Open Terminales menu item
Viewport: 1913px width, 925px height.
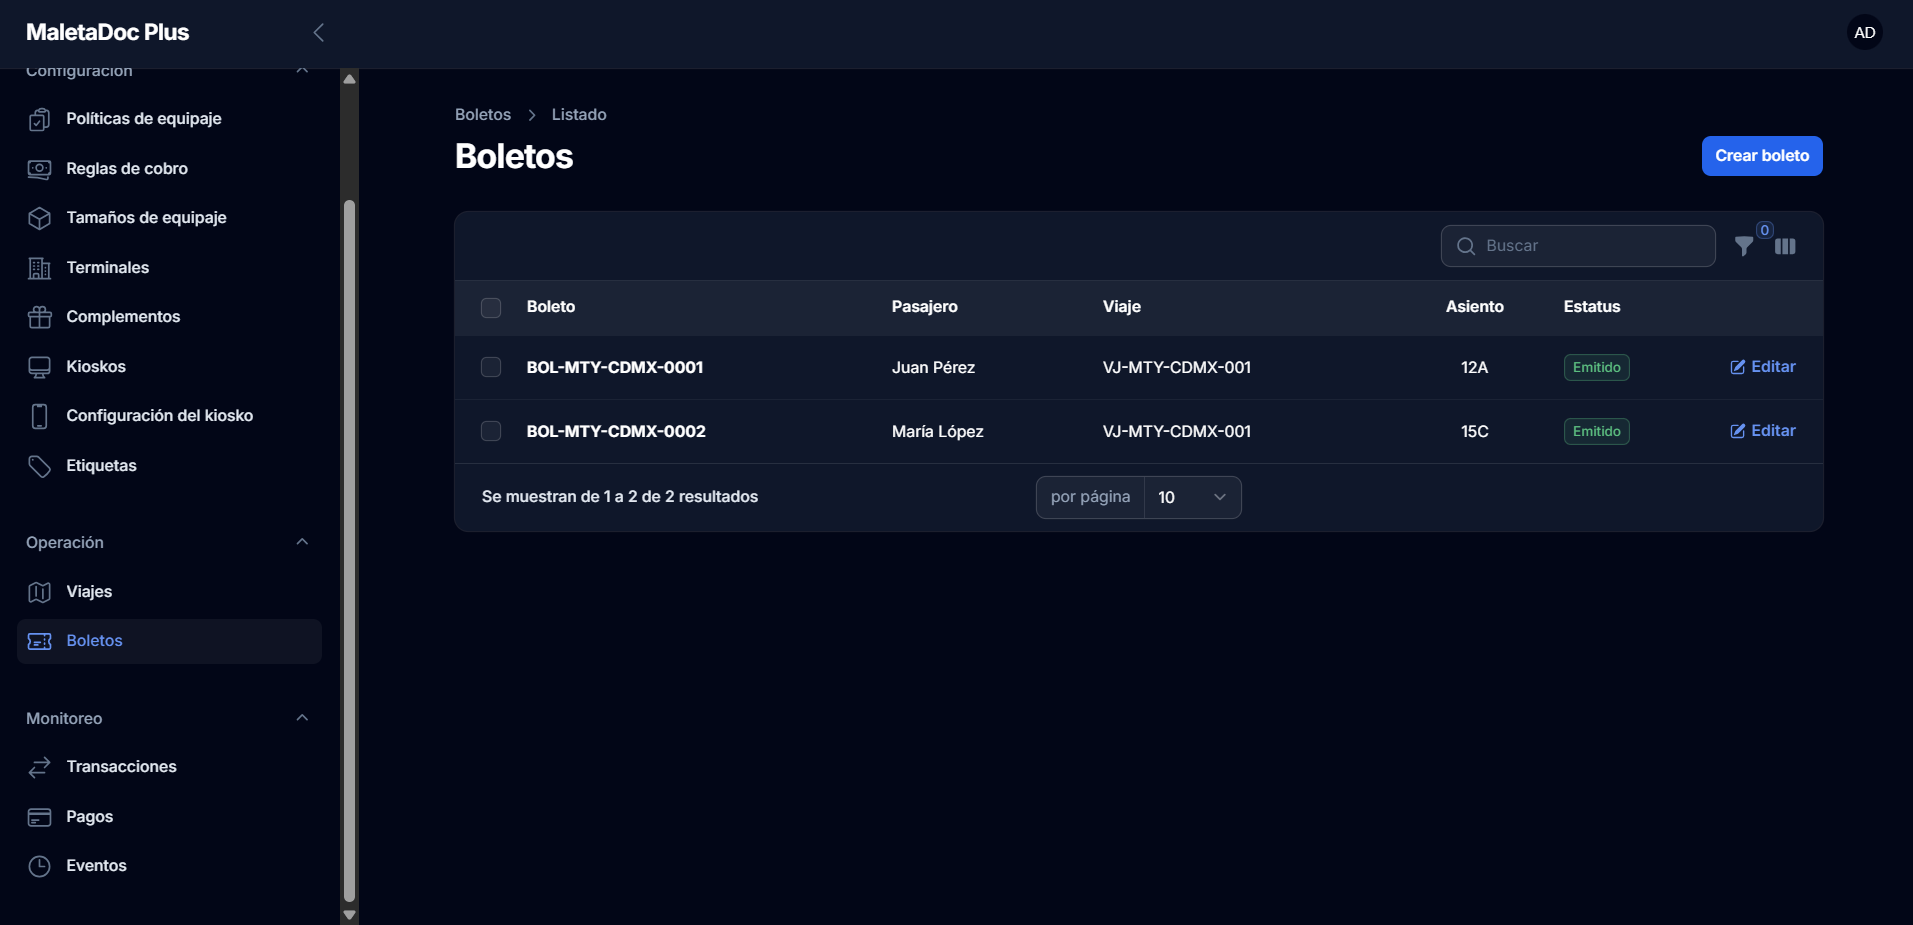[169, 268]
